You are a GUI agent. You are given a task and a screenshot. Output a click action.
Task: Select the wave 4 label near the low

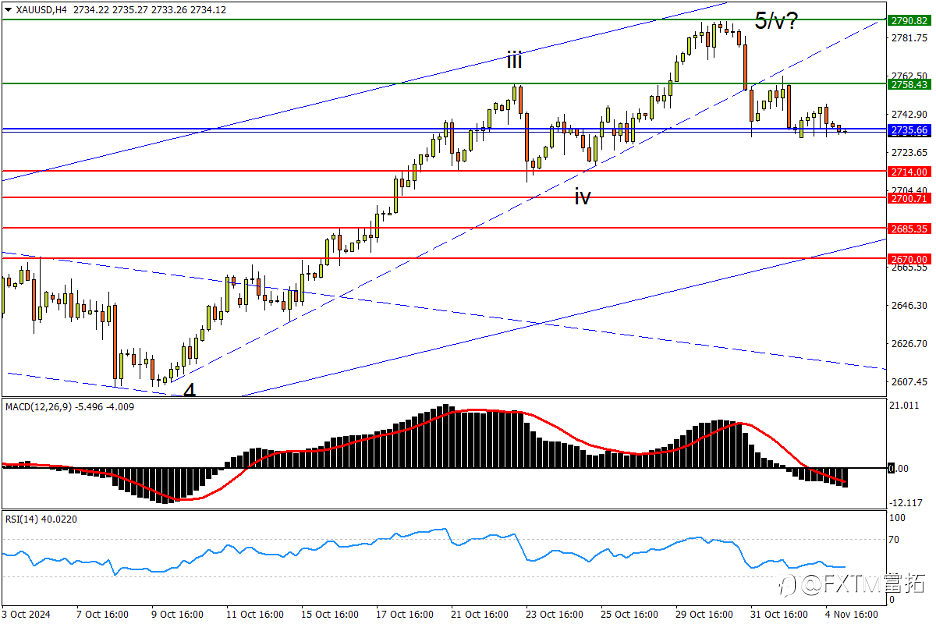point(189,390)
